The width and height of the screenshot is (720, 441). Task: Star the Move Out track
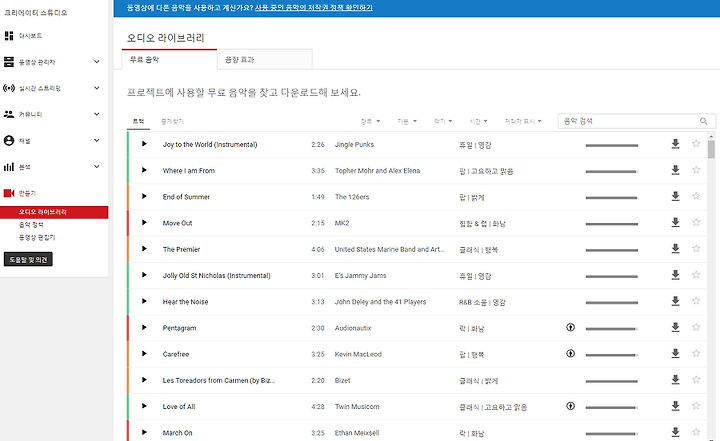pyautogui.click(x=696, y=222)
